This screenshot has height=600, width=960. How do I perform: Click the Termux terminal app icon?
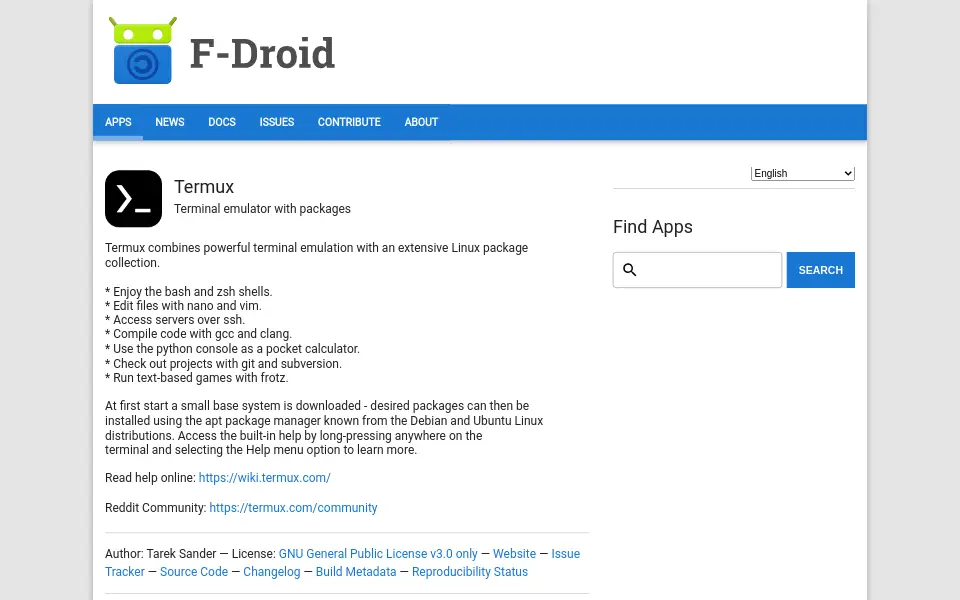click(133, 198)
